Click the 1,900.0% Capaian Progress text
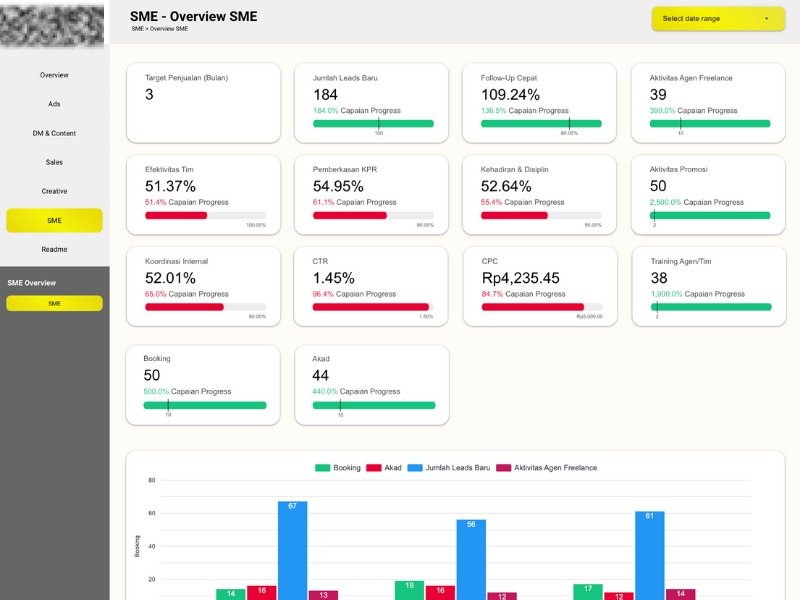 pos(697,294)
